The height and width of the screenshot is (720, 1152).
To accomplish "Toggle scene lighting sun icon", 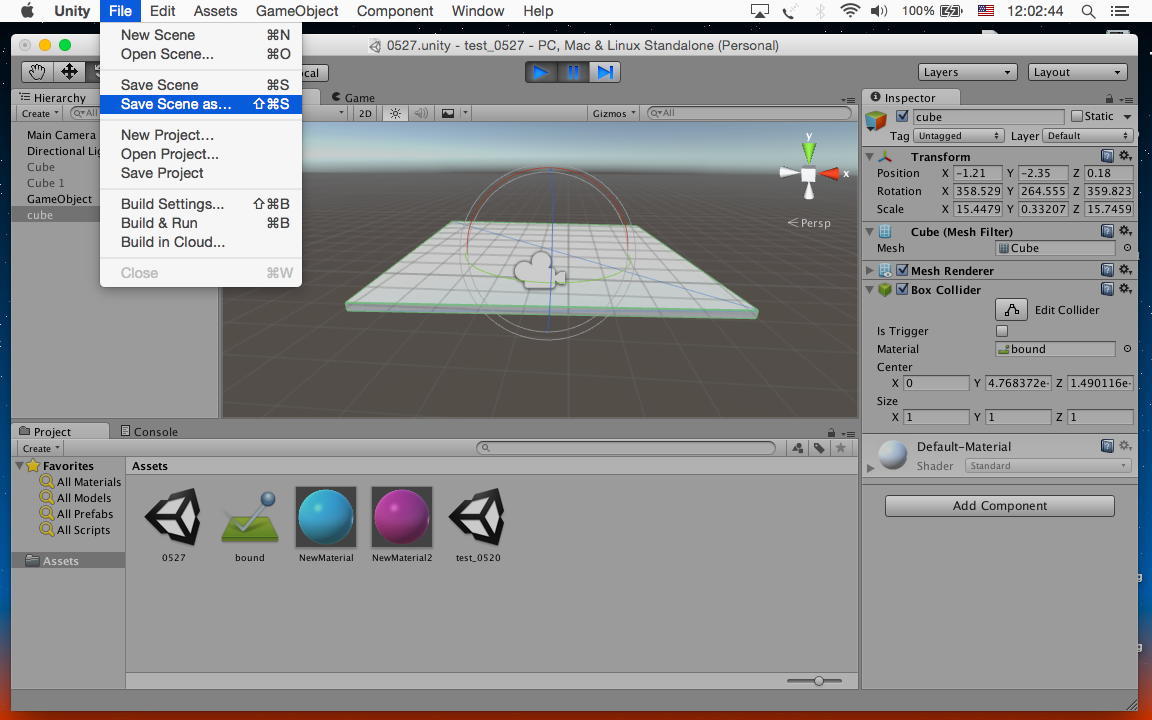I will [395, 113].
